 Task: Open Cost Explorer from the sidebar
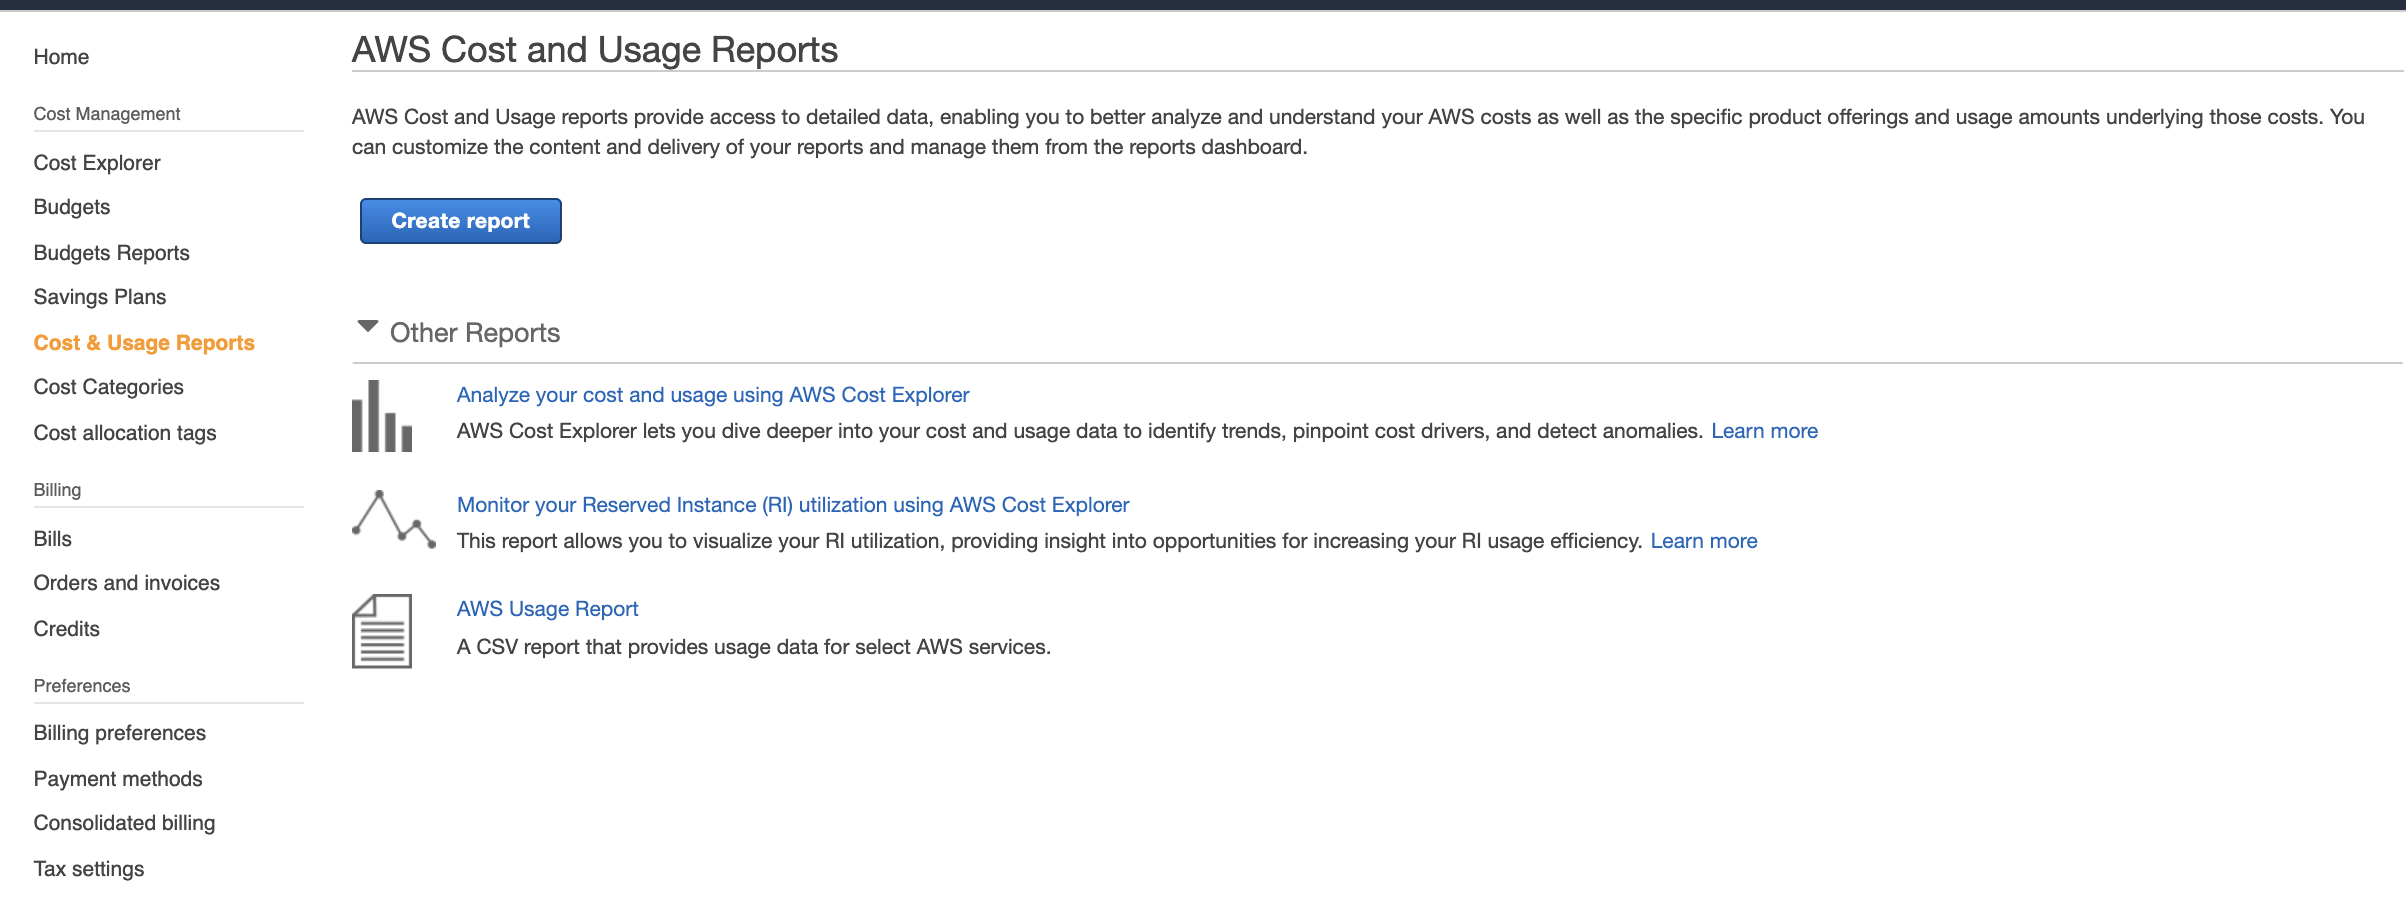coord(97,163)
